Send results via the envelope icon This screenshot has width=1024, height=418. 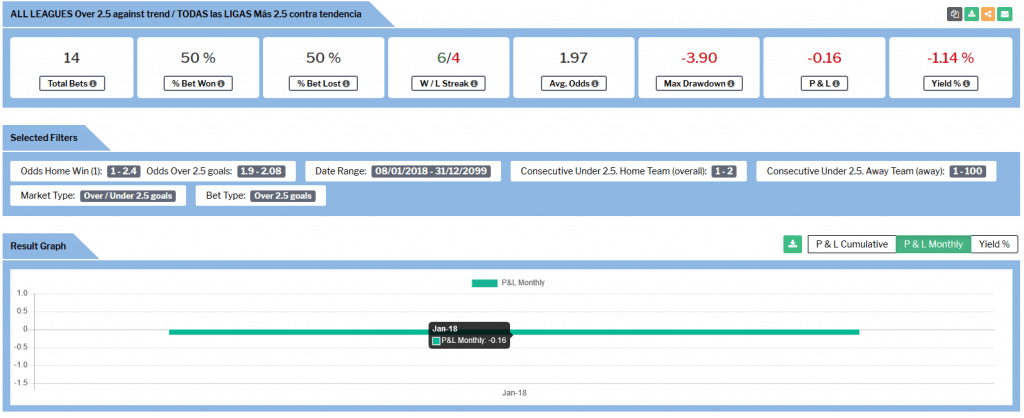pyautogui.click(x=1004, y=14)
